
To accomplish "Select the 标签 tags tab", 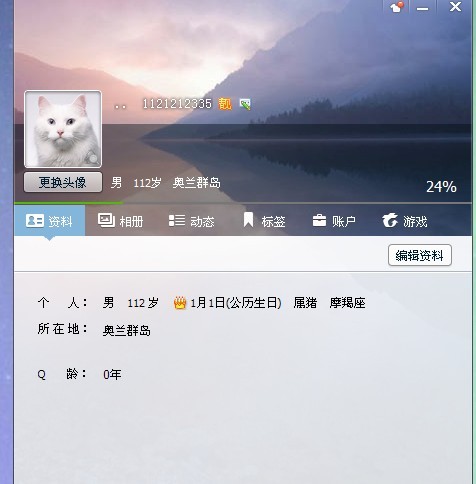I will 264,221.
